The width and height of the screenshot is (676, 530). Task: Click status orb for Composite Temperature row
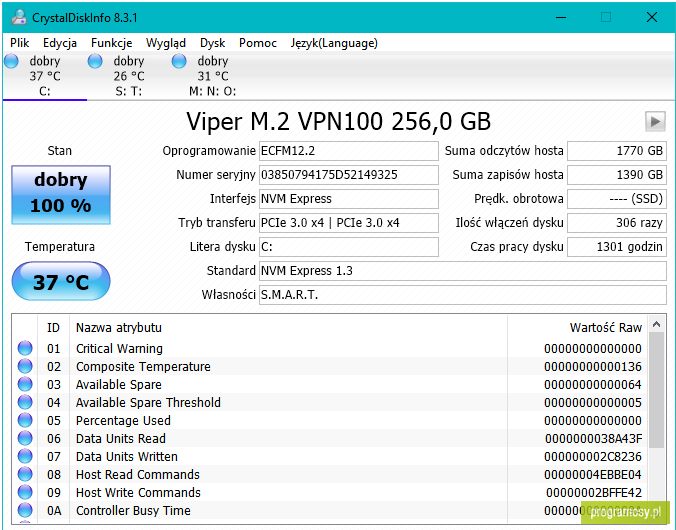(25, 366)
